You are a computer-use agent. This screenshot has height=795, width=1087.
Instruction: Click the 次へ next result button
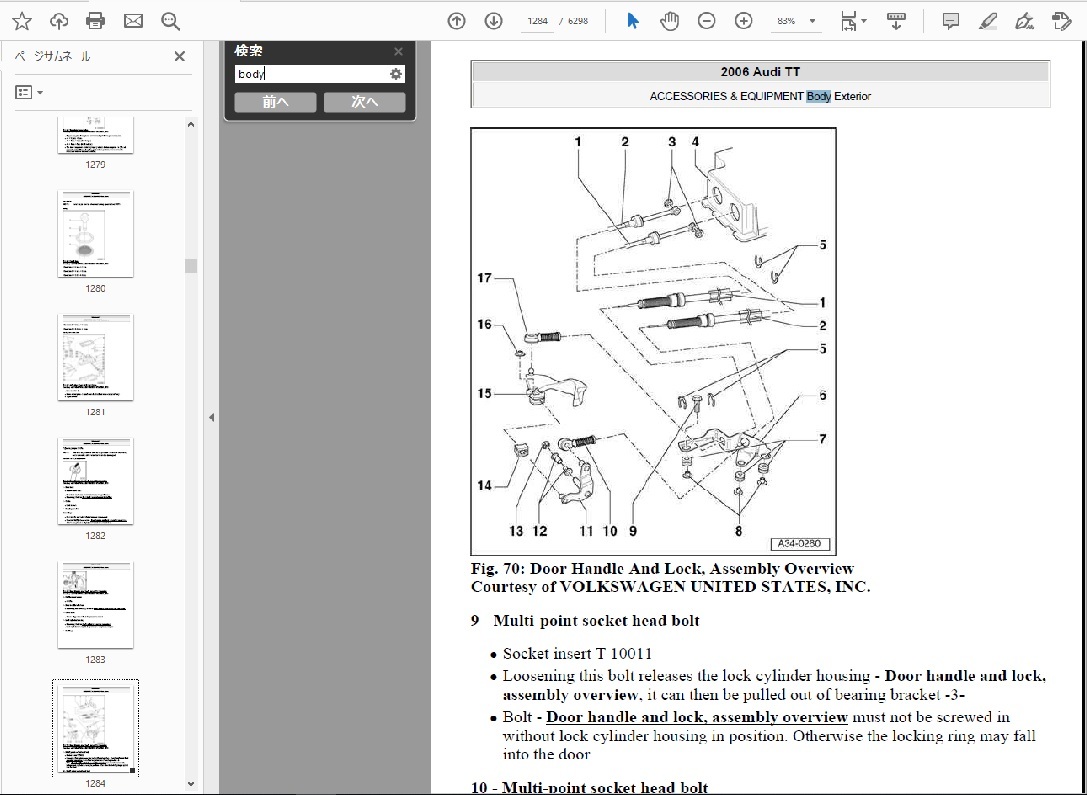[x=365, y=102]
